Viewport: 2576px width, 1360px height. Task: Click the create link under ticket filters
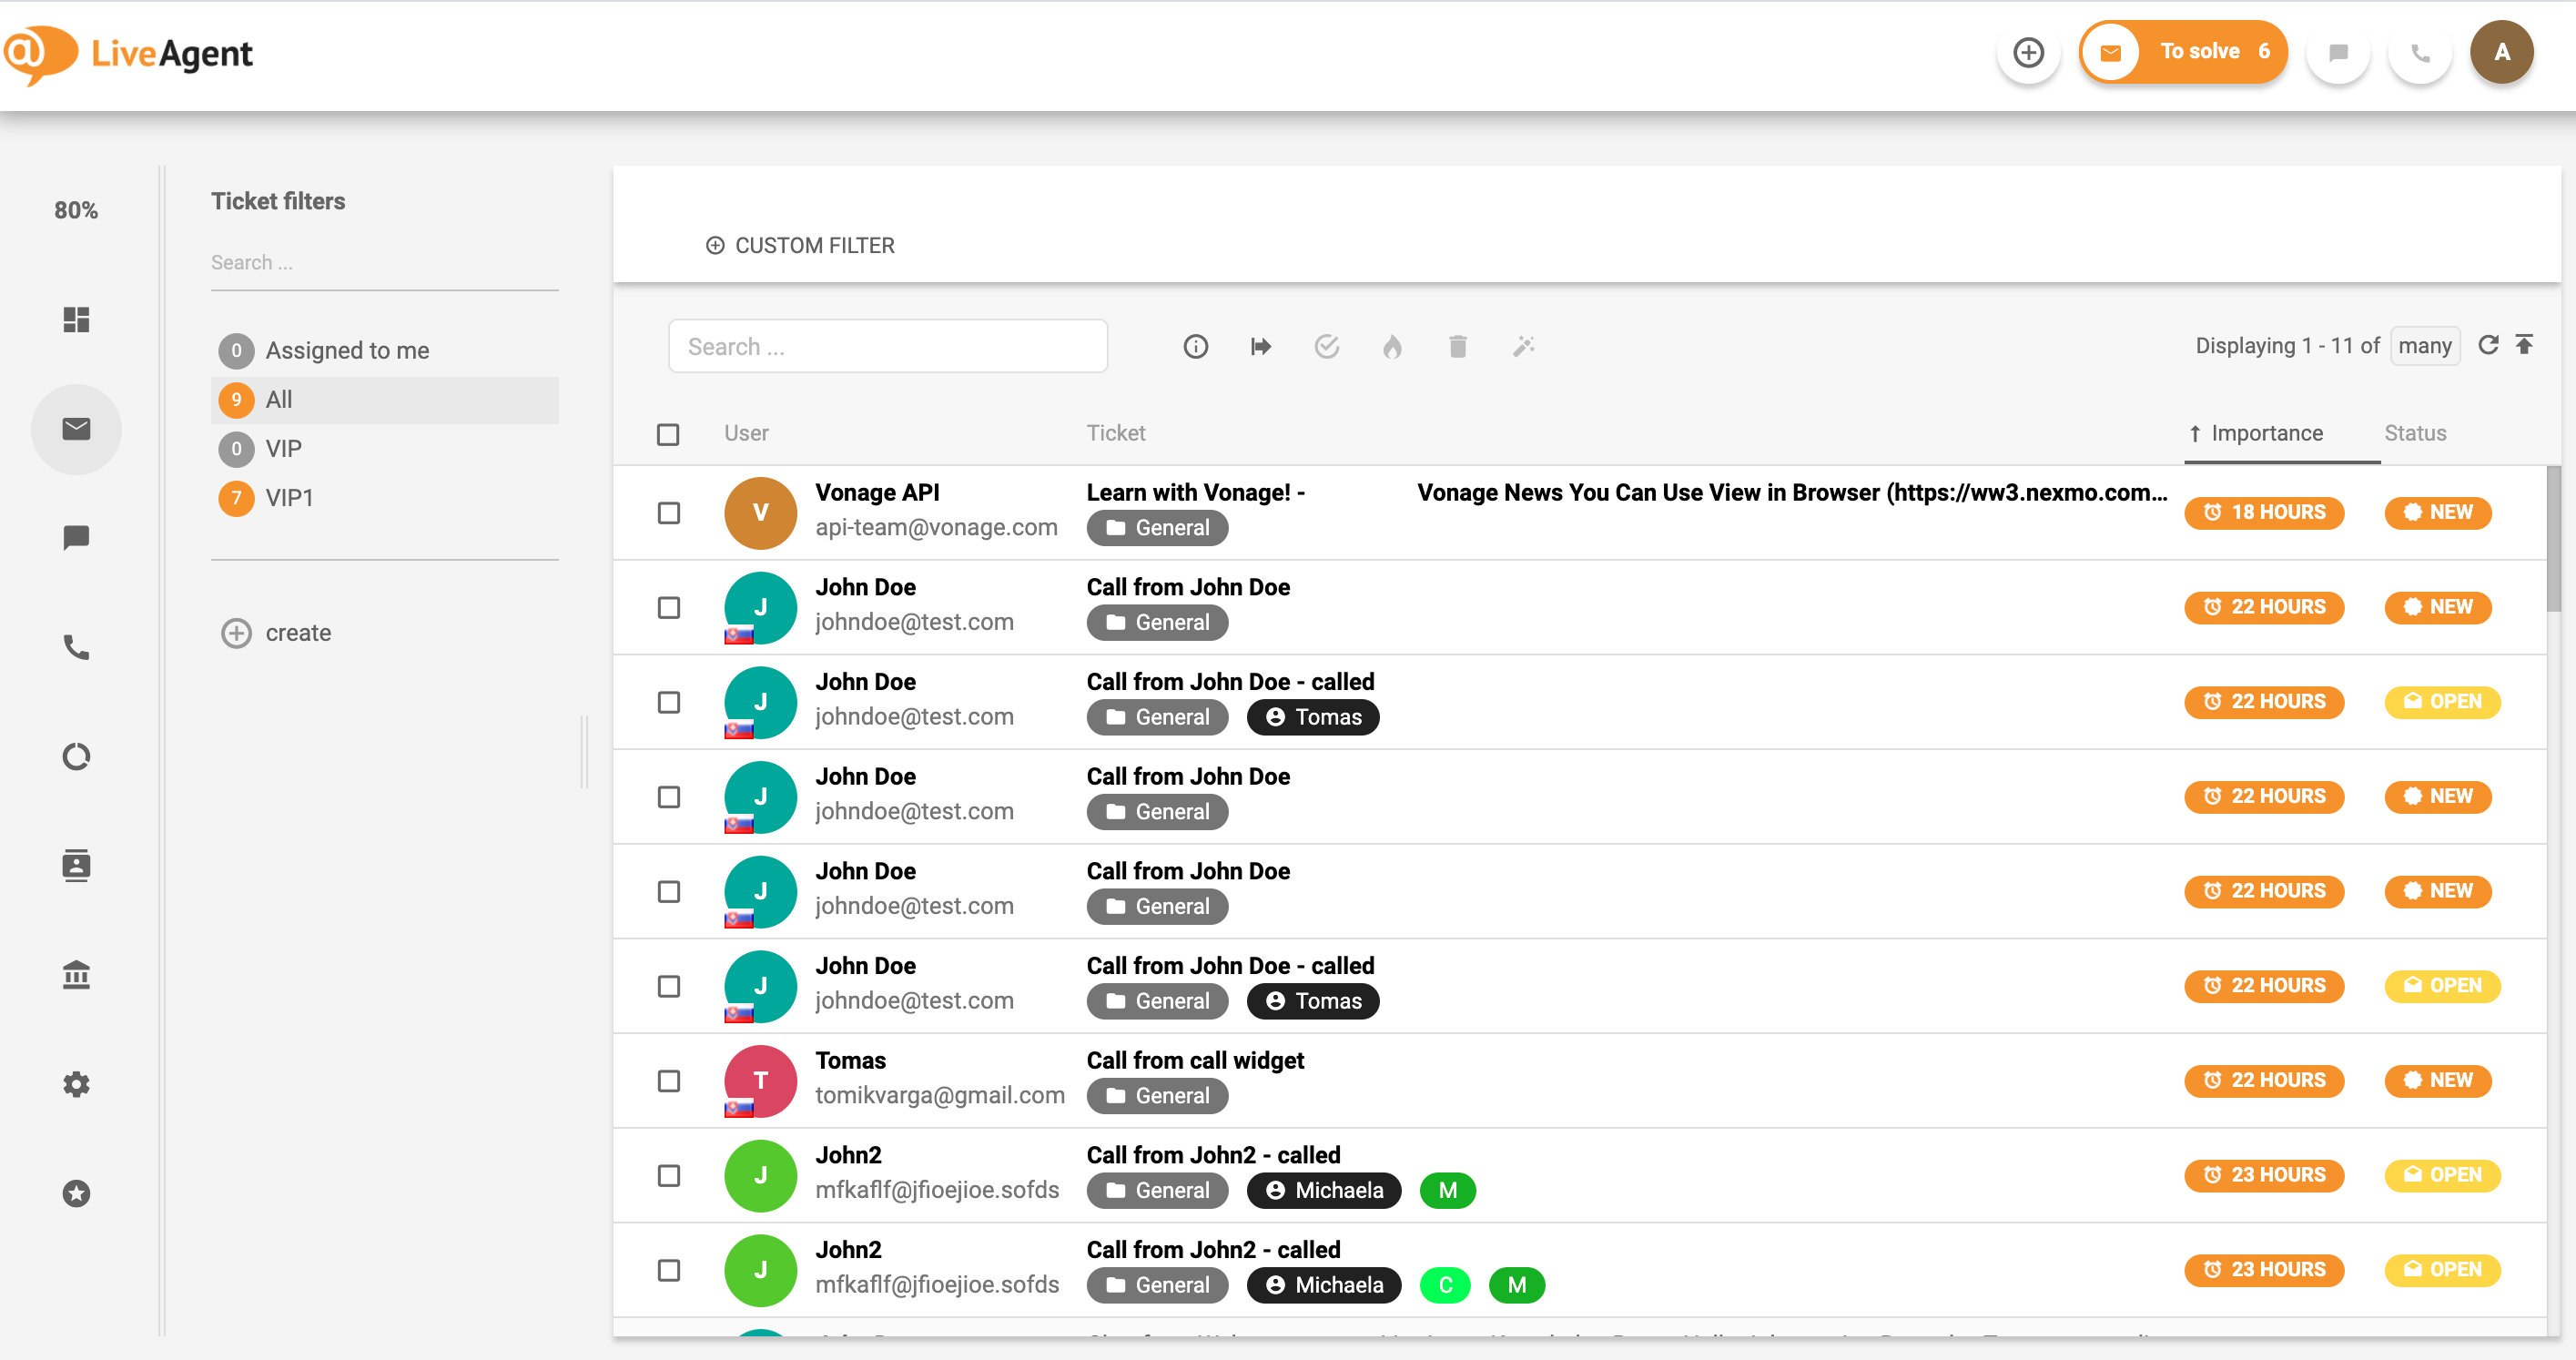(x=297, y=632)
